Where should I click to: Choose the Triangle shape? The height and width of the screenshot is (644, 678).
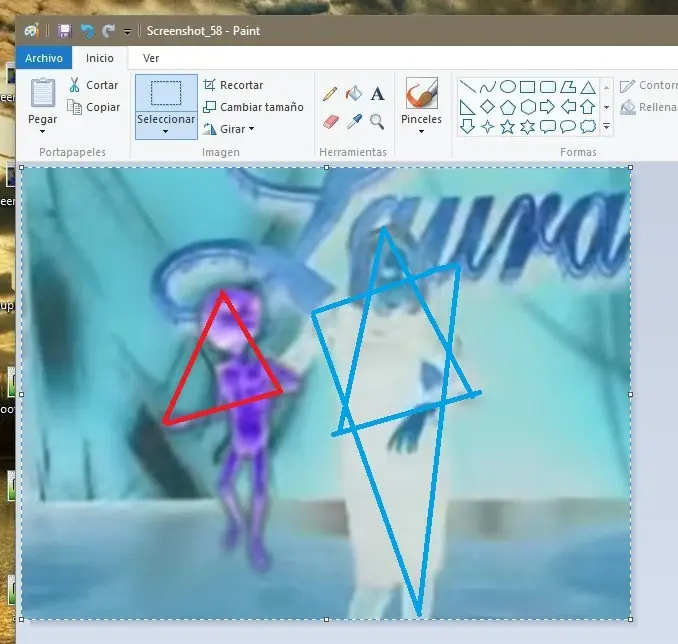588,87
